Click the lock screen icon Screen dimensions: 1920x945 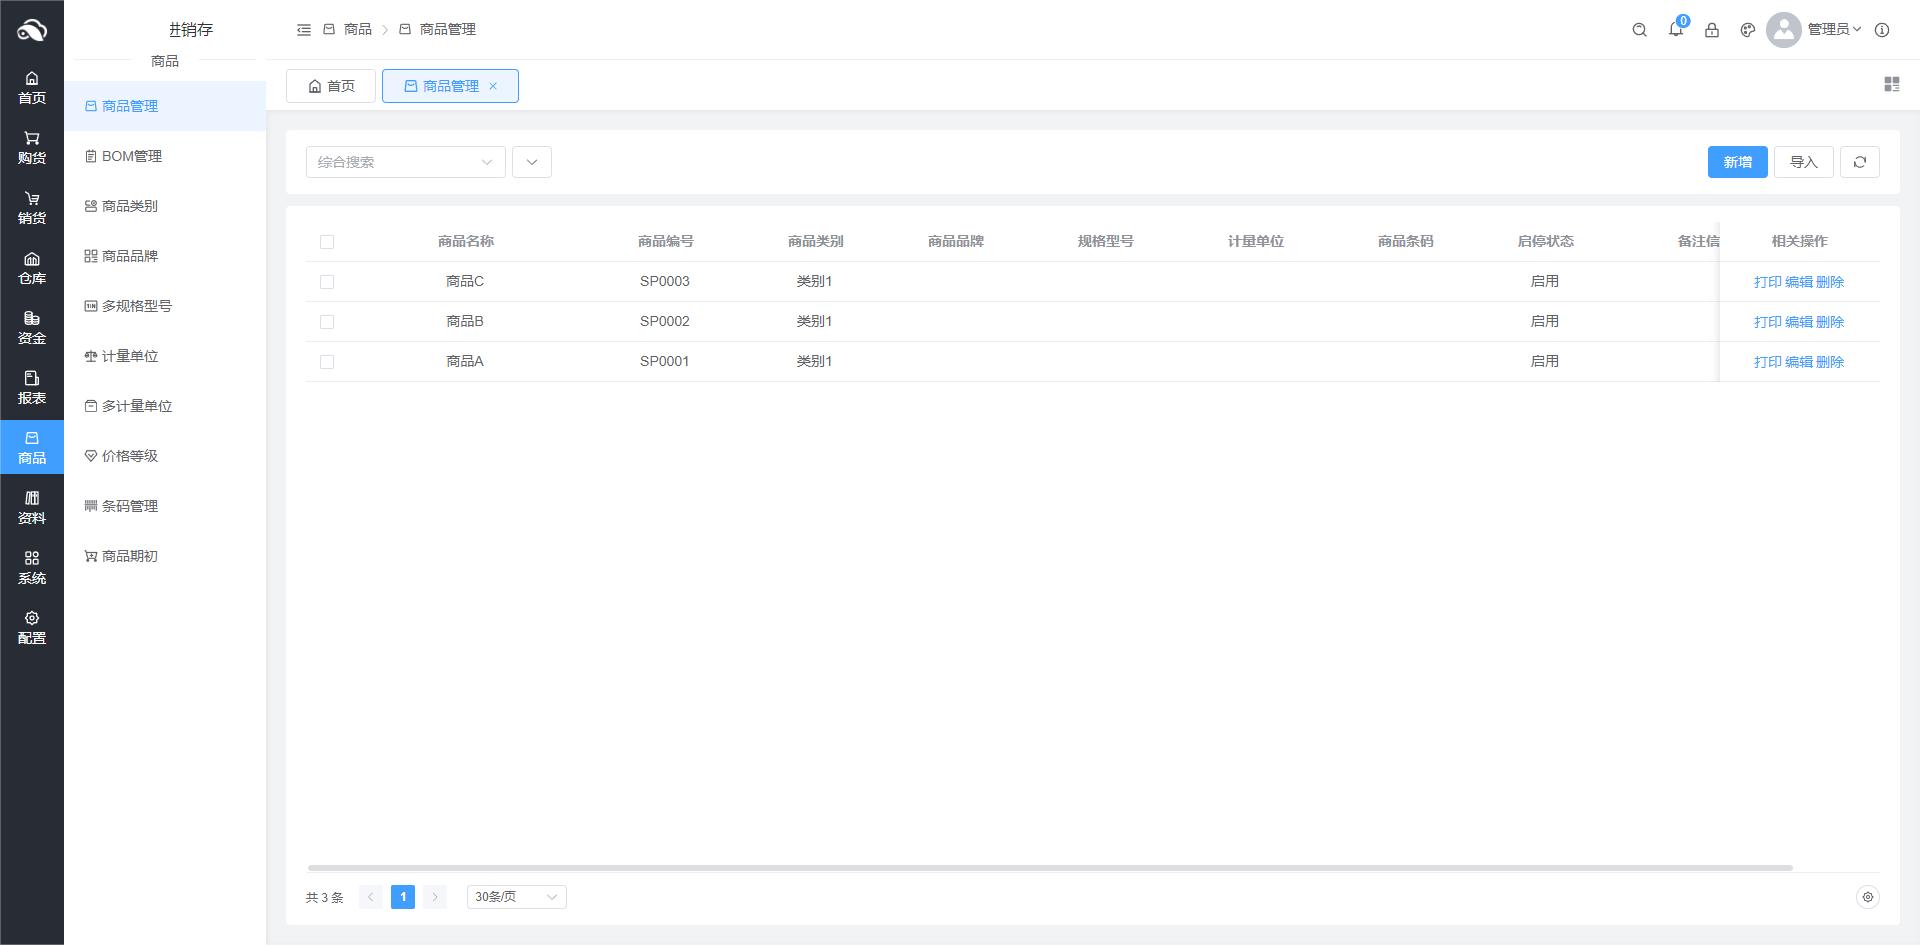(1711, 30)
